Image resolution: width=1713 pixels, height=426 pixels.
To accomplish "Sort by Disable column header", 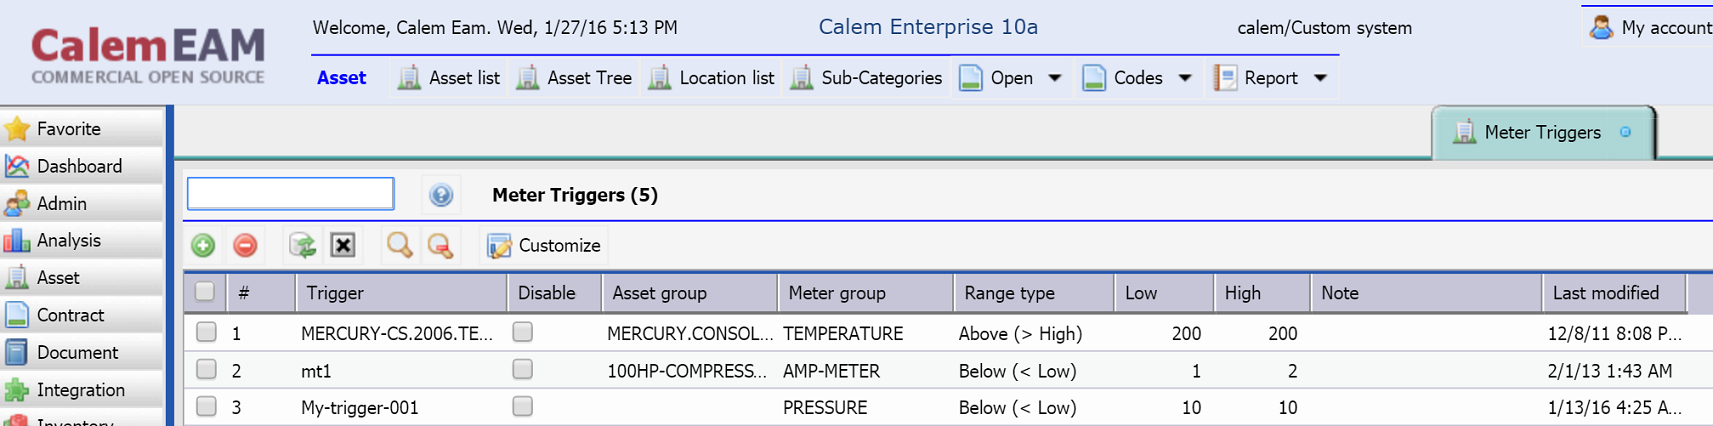I will (554, 293).
